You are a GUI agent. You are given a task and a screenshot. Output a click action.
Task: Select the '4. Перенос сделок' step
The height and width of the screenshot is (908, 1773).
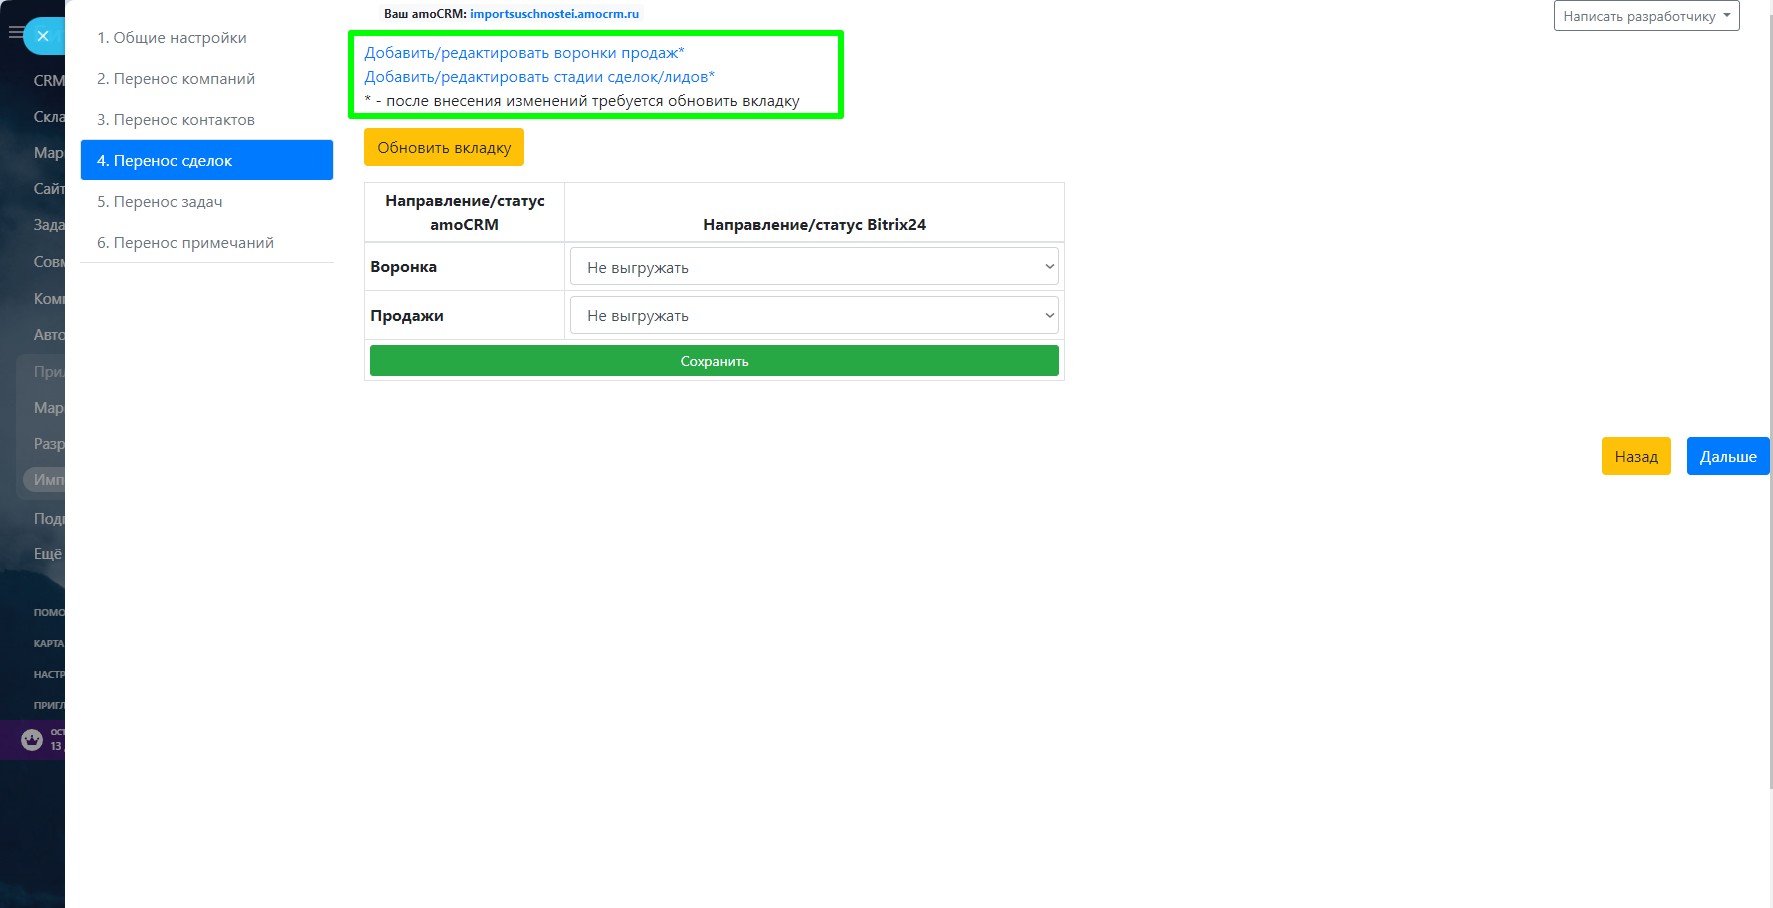(x=207, y=160)
